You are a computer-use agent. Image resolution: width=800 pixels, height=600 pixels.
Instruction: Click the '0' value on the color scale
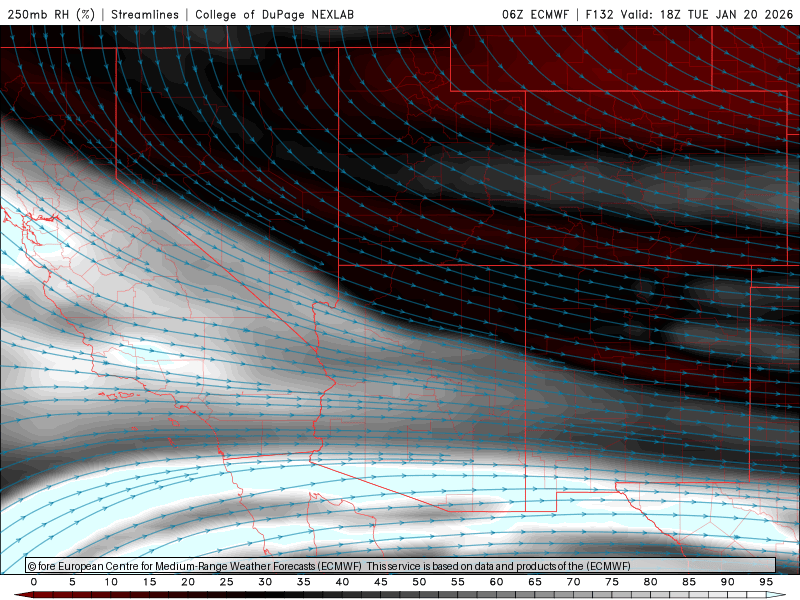pyautogui.click(x=34, y=582)
